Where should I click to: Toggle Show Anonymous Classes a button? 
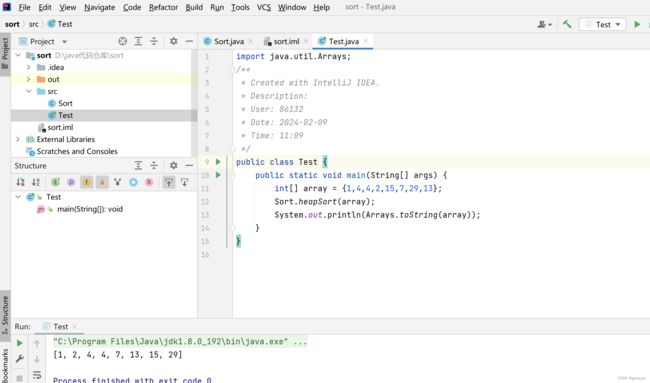[102, 182]
